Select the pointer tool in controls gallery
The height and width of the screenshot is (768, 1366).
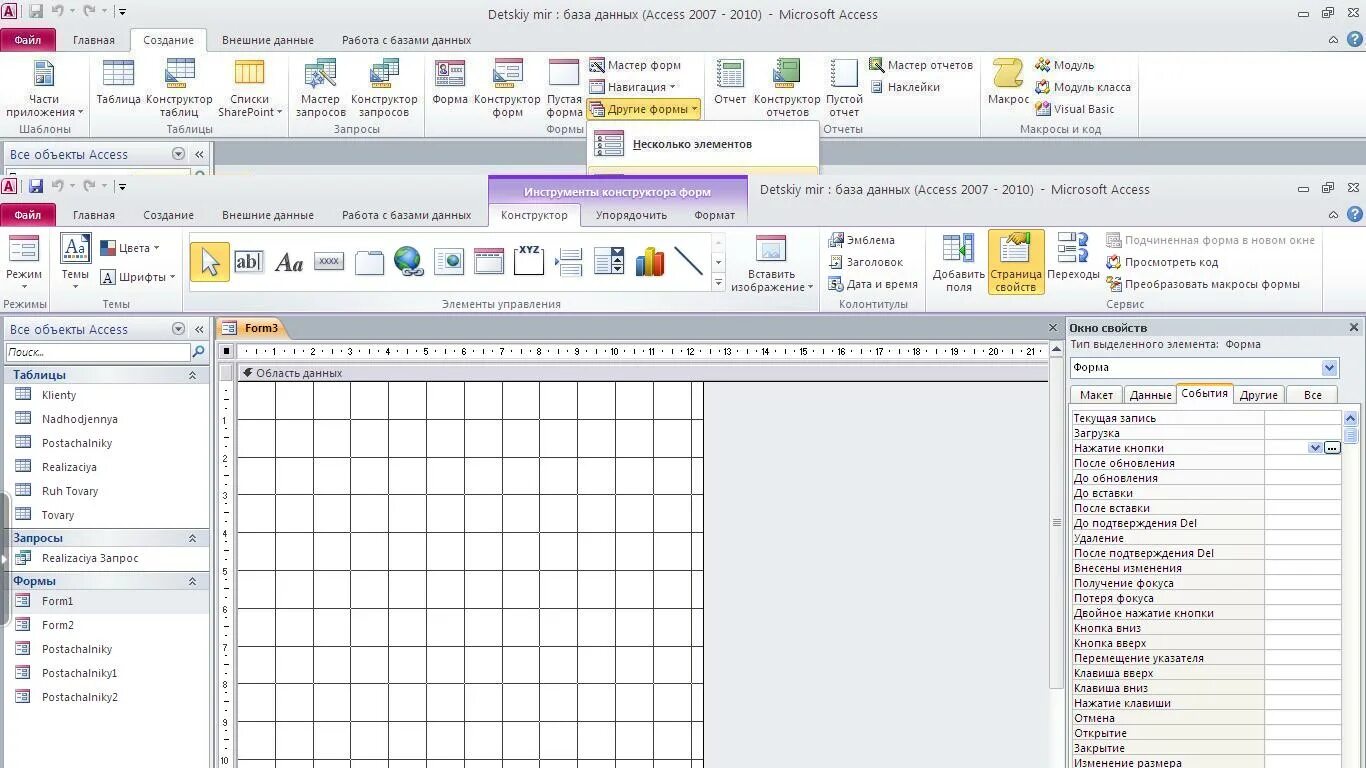[x=210, y=262]
